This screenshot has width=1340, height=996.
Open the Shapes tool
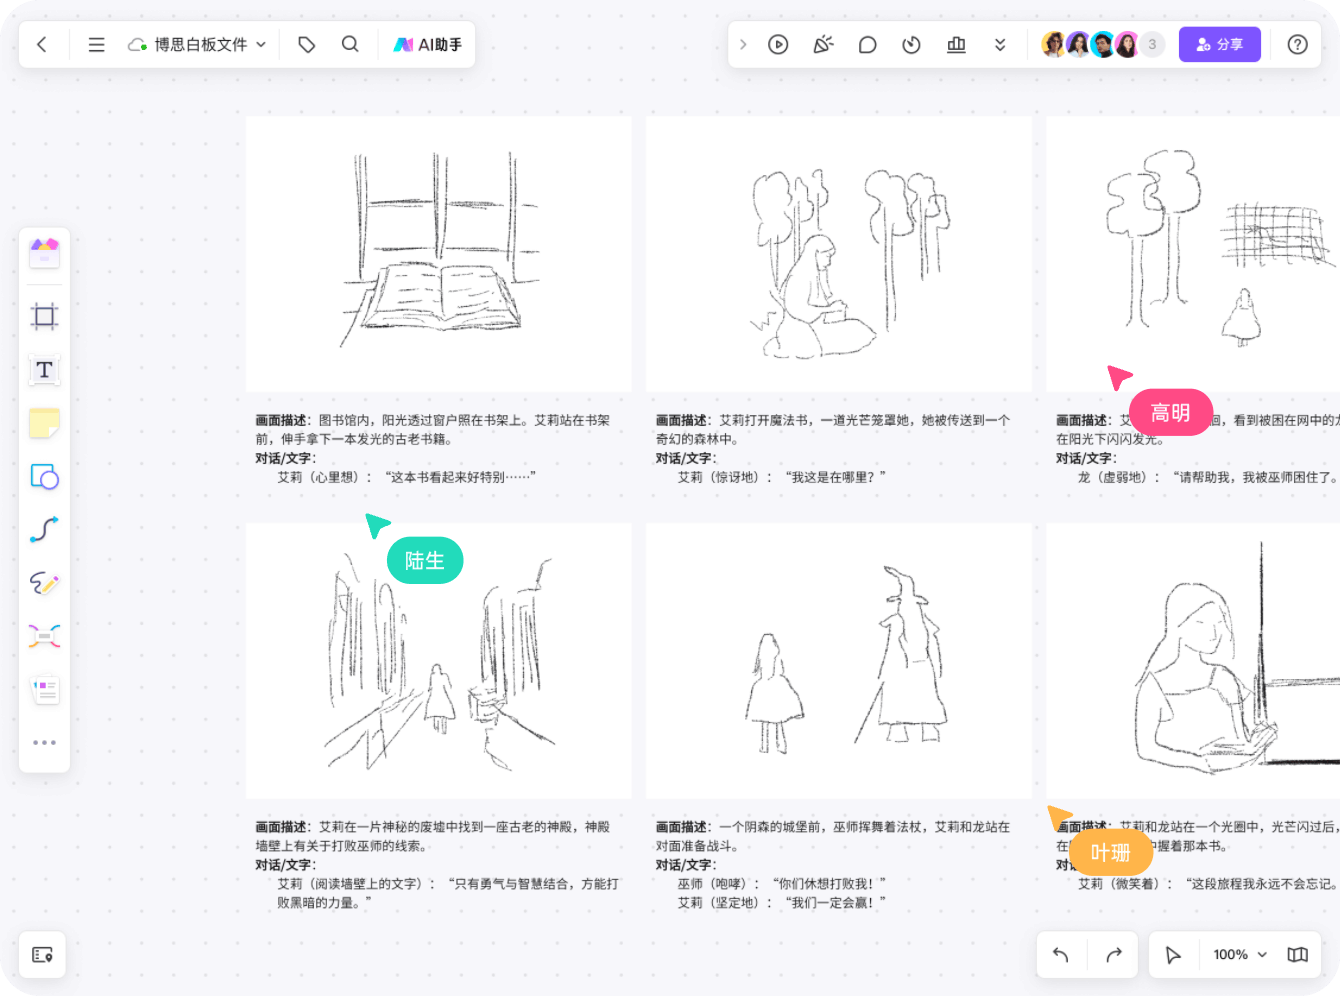(x=44, y=477)
